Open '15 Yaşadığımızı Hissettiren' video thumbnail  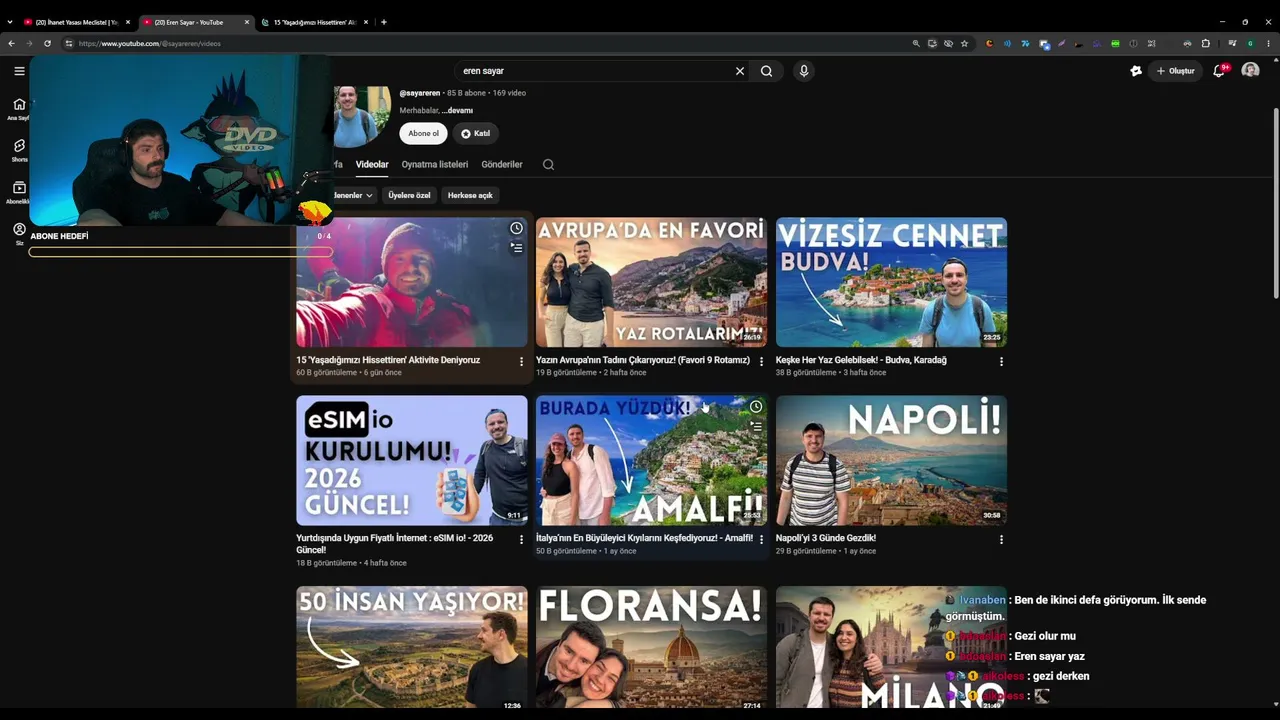pyautogui.click(x=411, y=282)
